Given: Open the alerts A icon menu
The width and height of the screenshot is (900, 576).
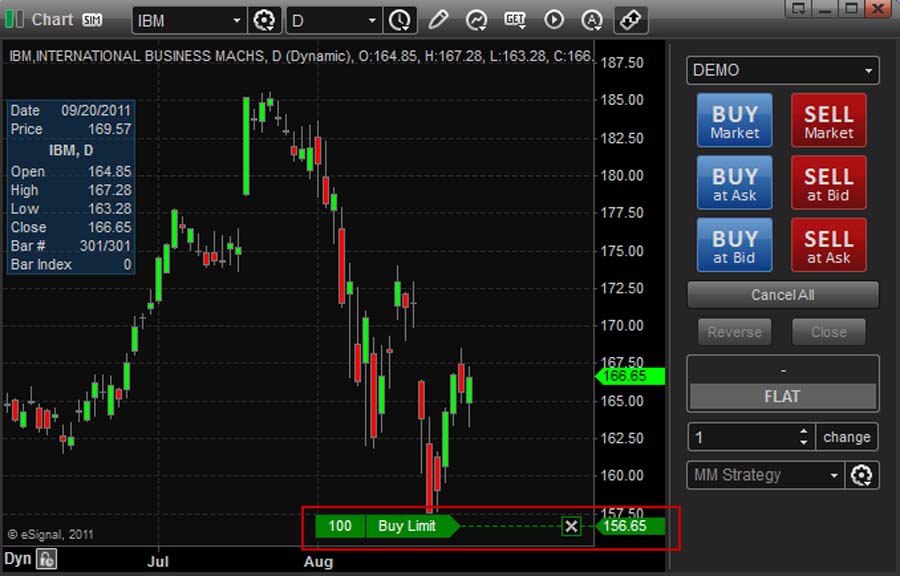Looking at the screenshot, I should pyautogui.click(x=591, y=21).
